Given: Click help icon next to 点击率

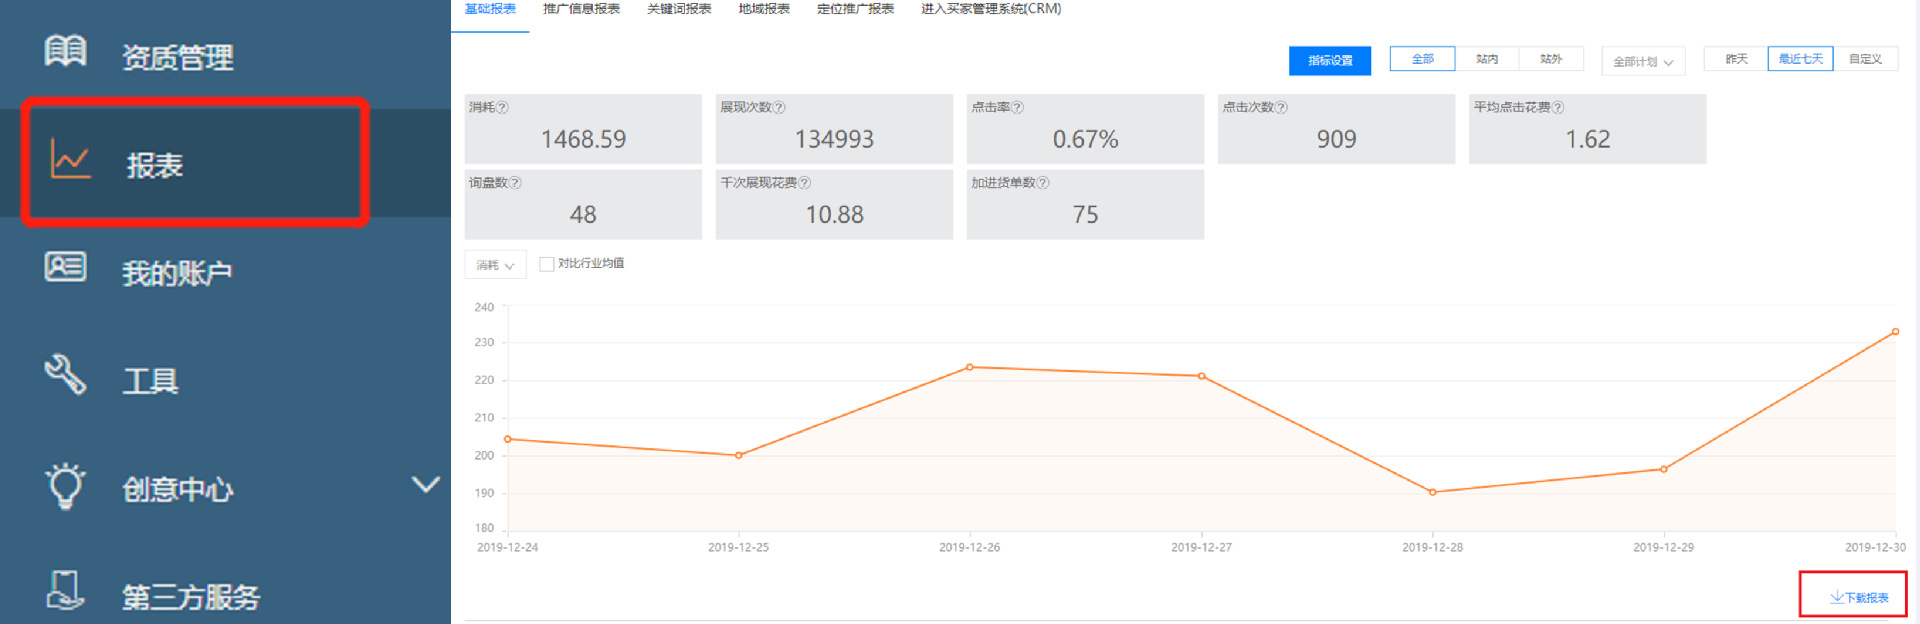Looking at the screenshot, I should click(x=1017, y=108).
